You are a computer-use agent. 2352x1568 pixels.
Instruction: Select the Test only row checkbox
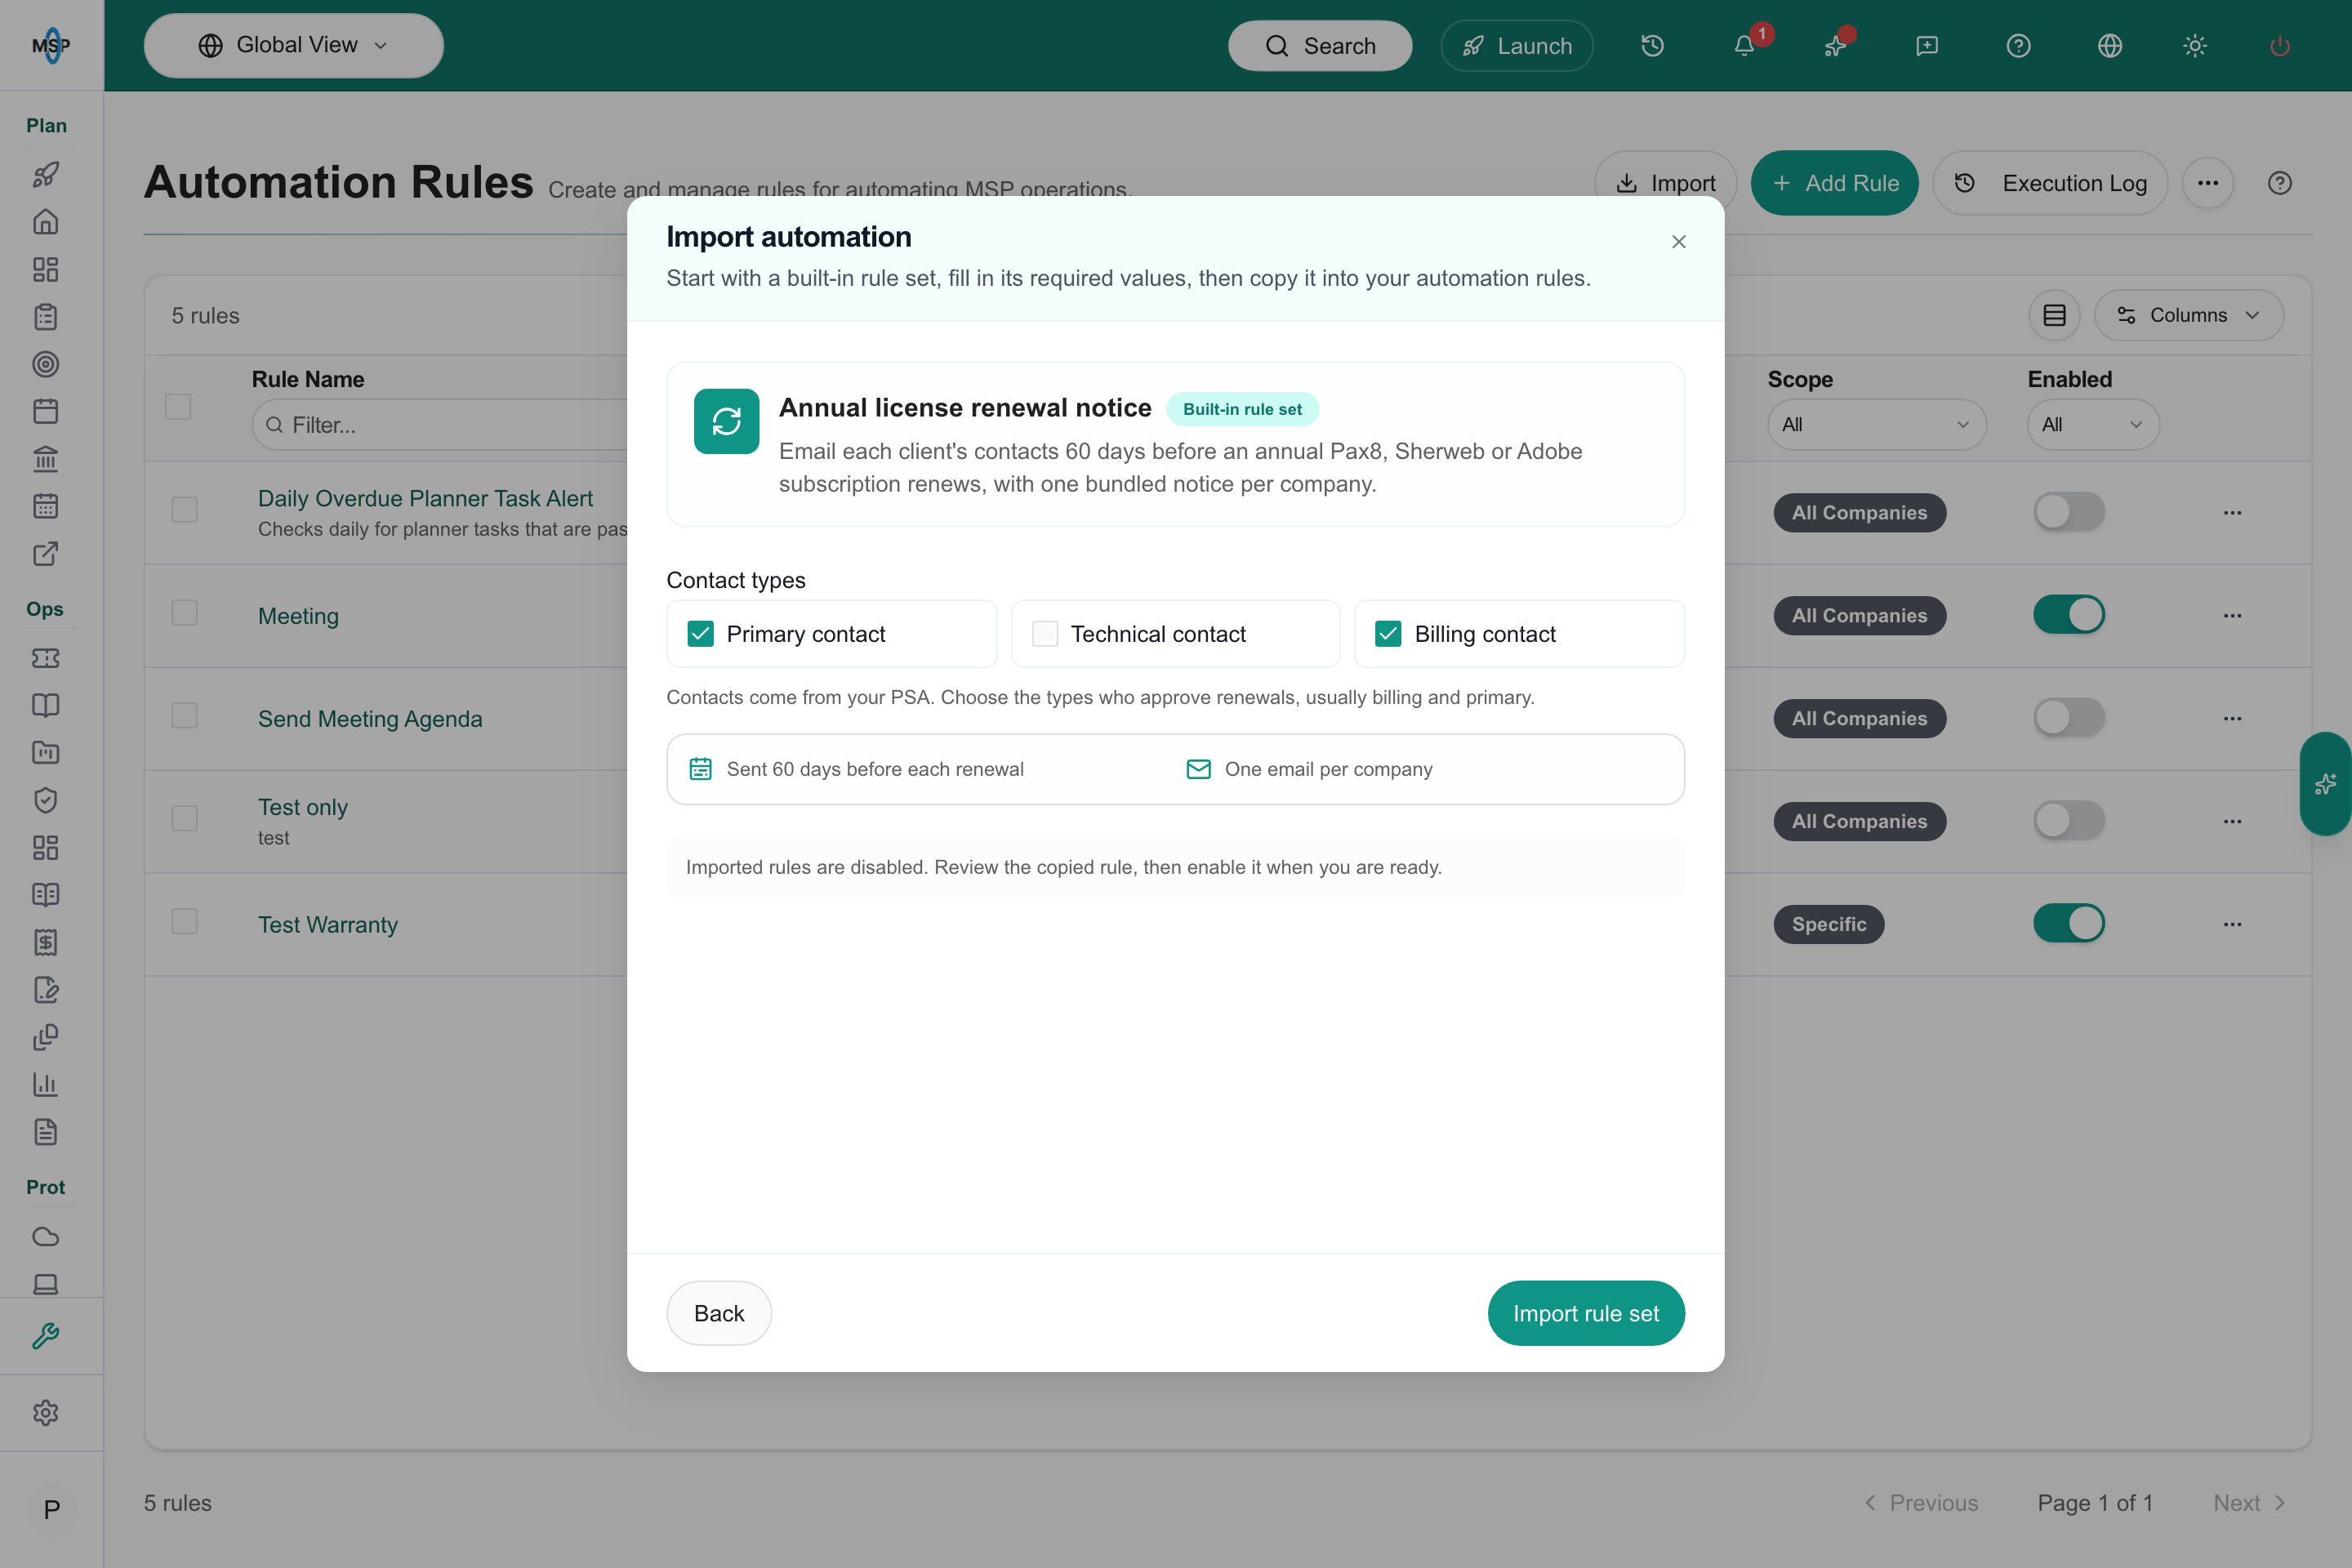coord(184,819)
